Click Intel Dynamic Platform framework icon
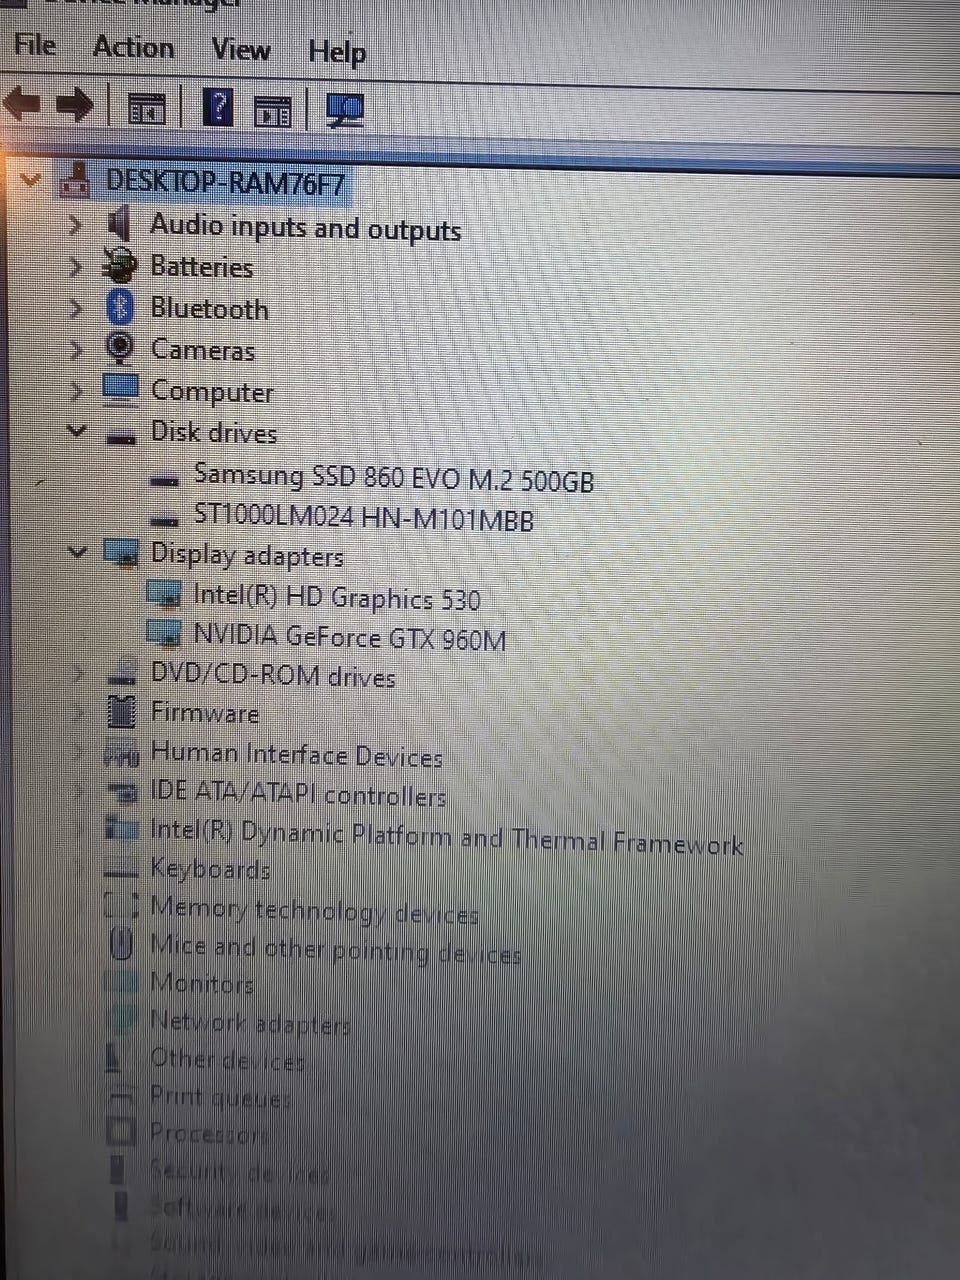The image size is (960, 1280). pos(122,829)
